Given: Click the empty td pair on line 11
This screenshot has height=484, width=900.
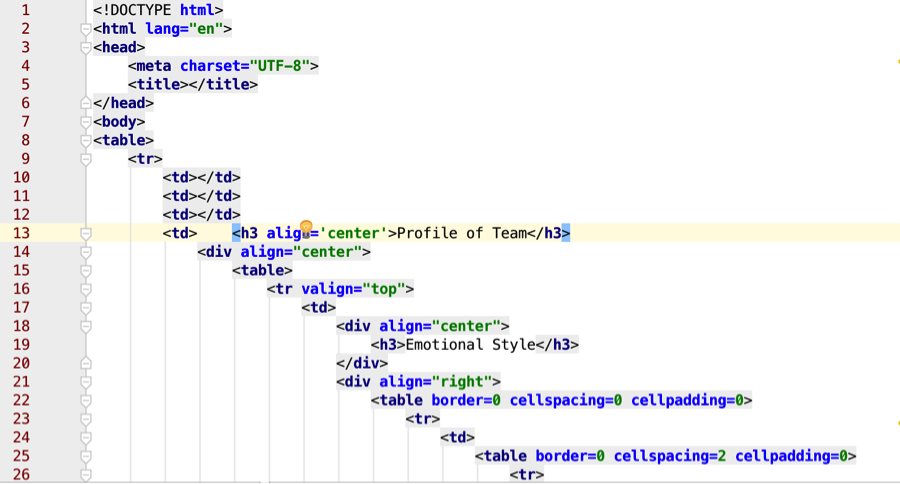Looking at the screenshot, I should click(x=201, y=196).
